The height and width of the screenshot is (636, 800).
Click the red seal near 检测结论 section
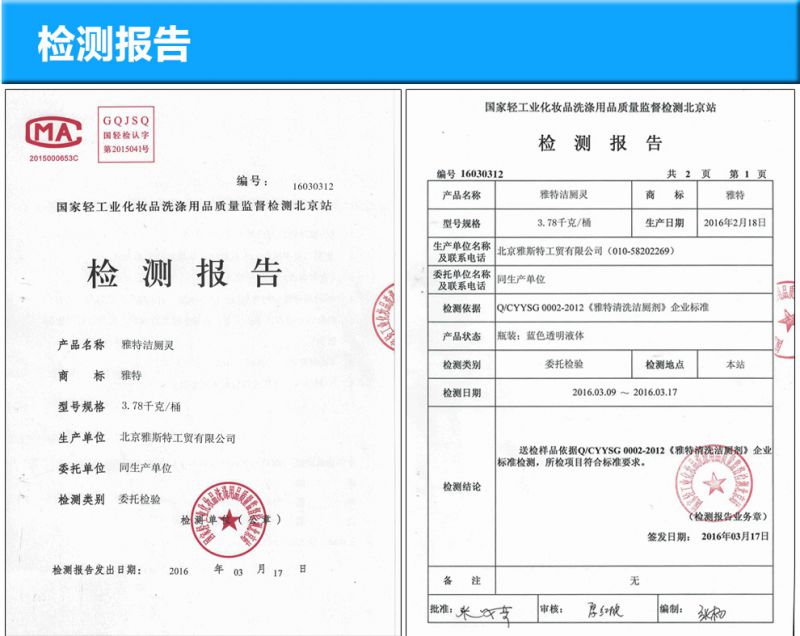[712, 485]
